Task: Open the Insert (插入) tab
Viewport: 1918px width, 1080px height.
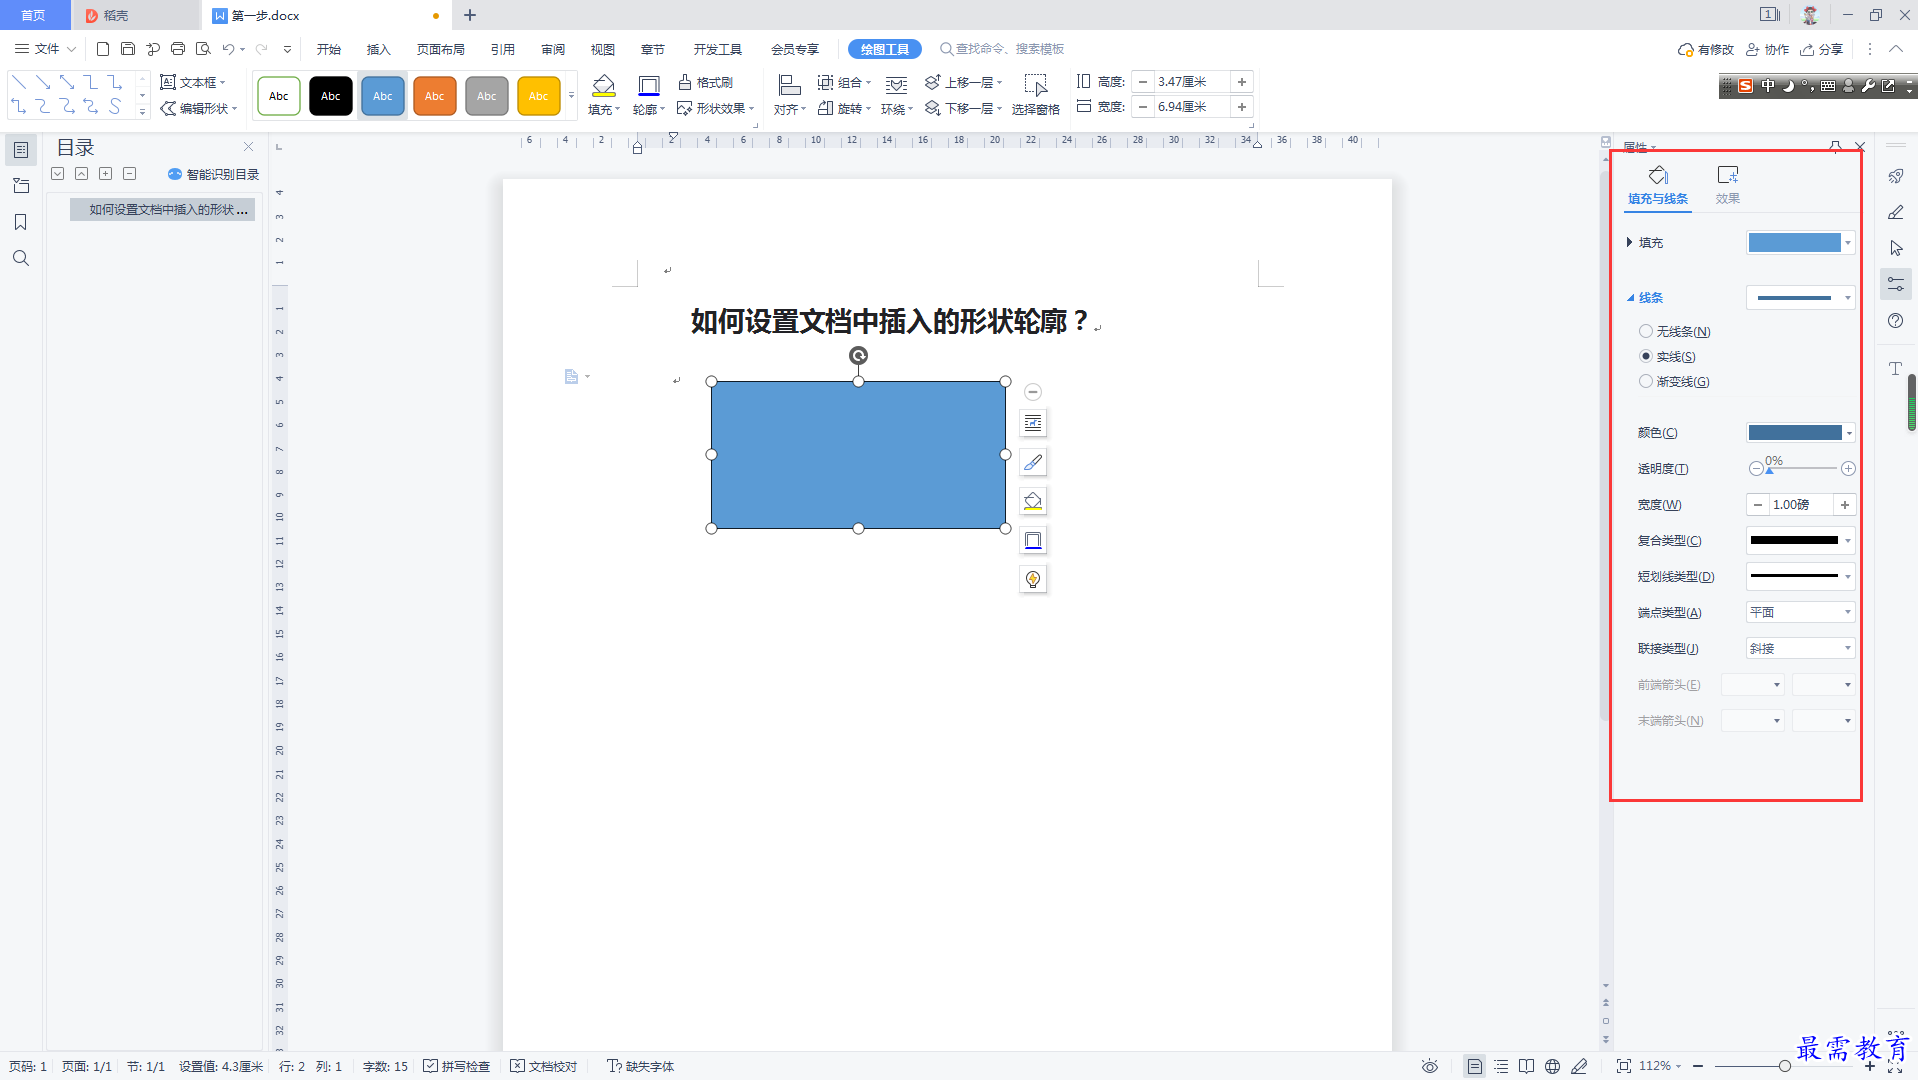Action: pyautogui.click(x=379, y=49)
